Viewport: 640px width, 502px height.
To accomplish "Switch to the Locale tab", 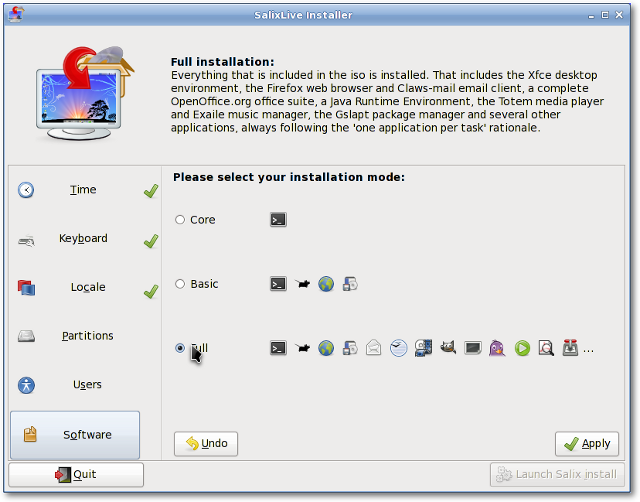I will coord(84,288).
